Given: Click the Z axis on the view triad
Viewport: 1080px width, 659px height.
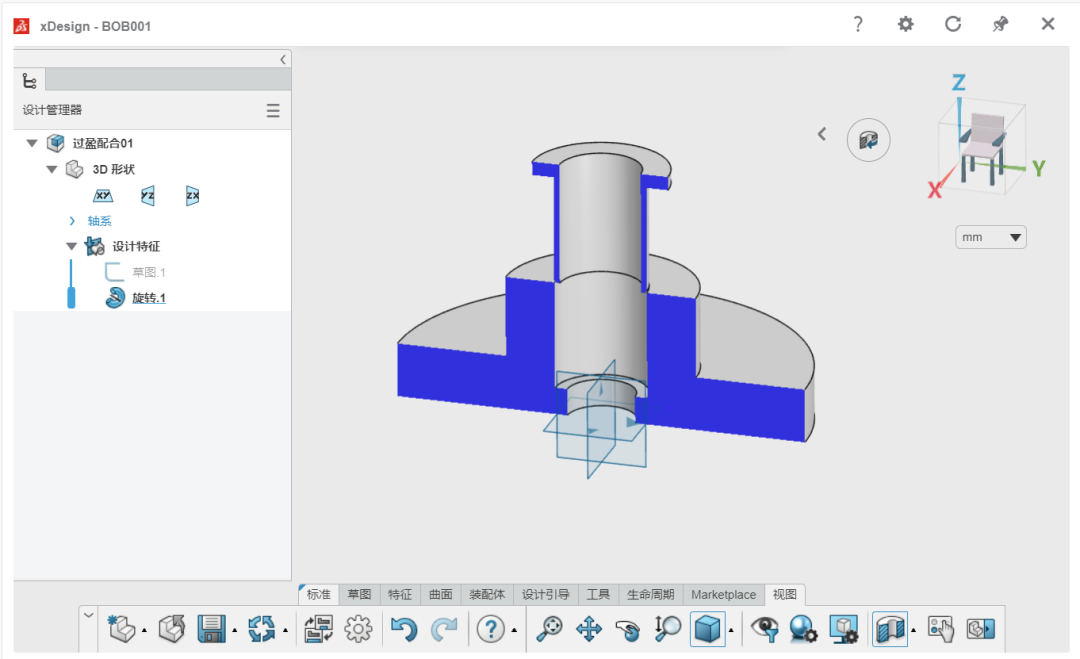Looking at the screenshot, I should 958,83.
